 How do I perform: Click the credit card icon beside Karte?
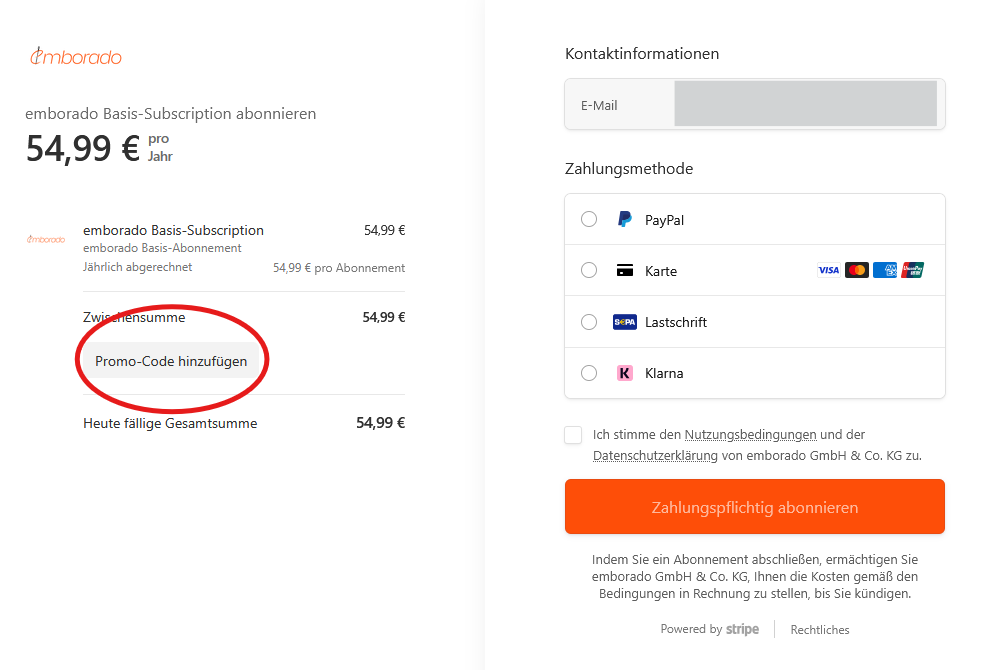(x=624, y=271)
